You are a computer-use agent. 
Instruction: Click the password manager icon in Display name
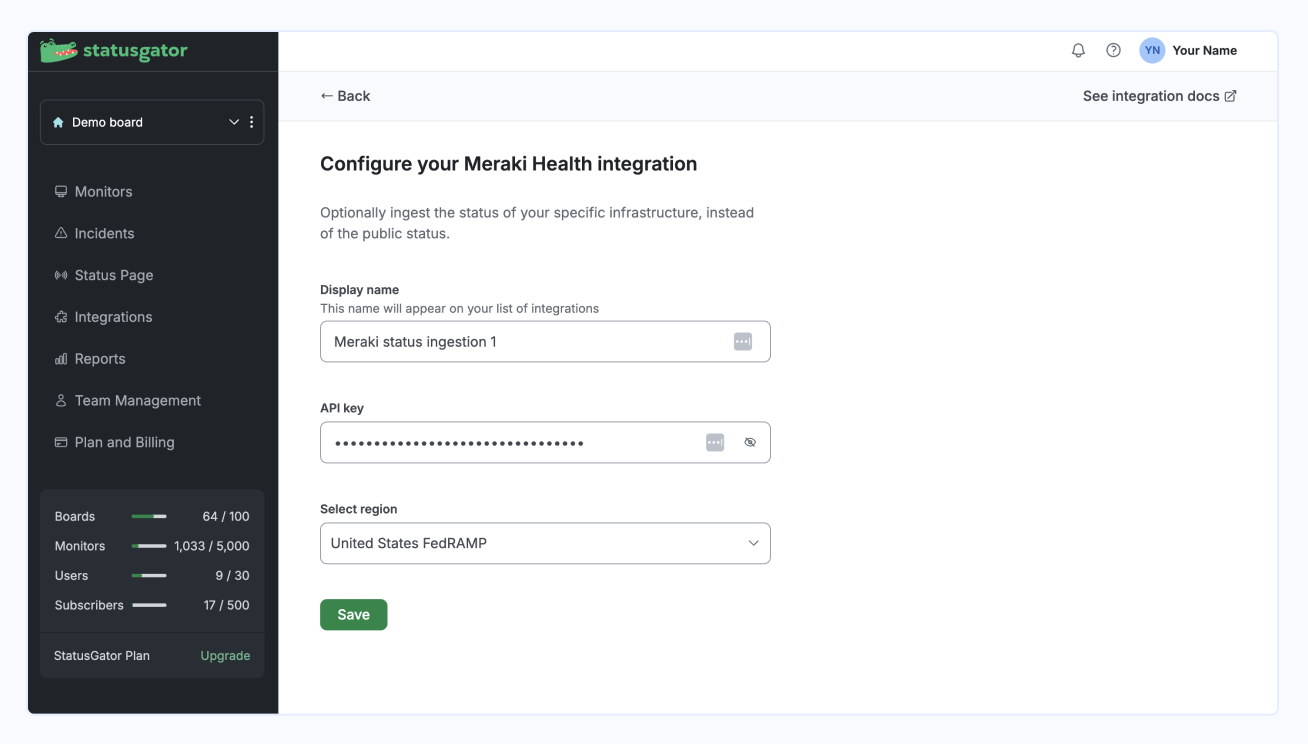click(743, 341)
